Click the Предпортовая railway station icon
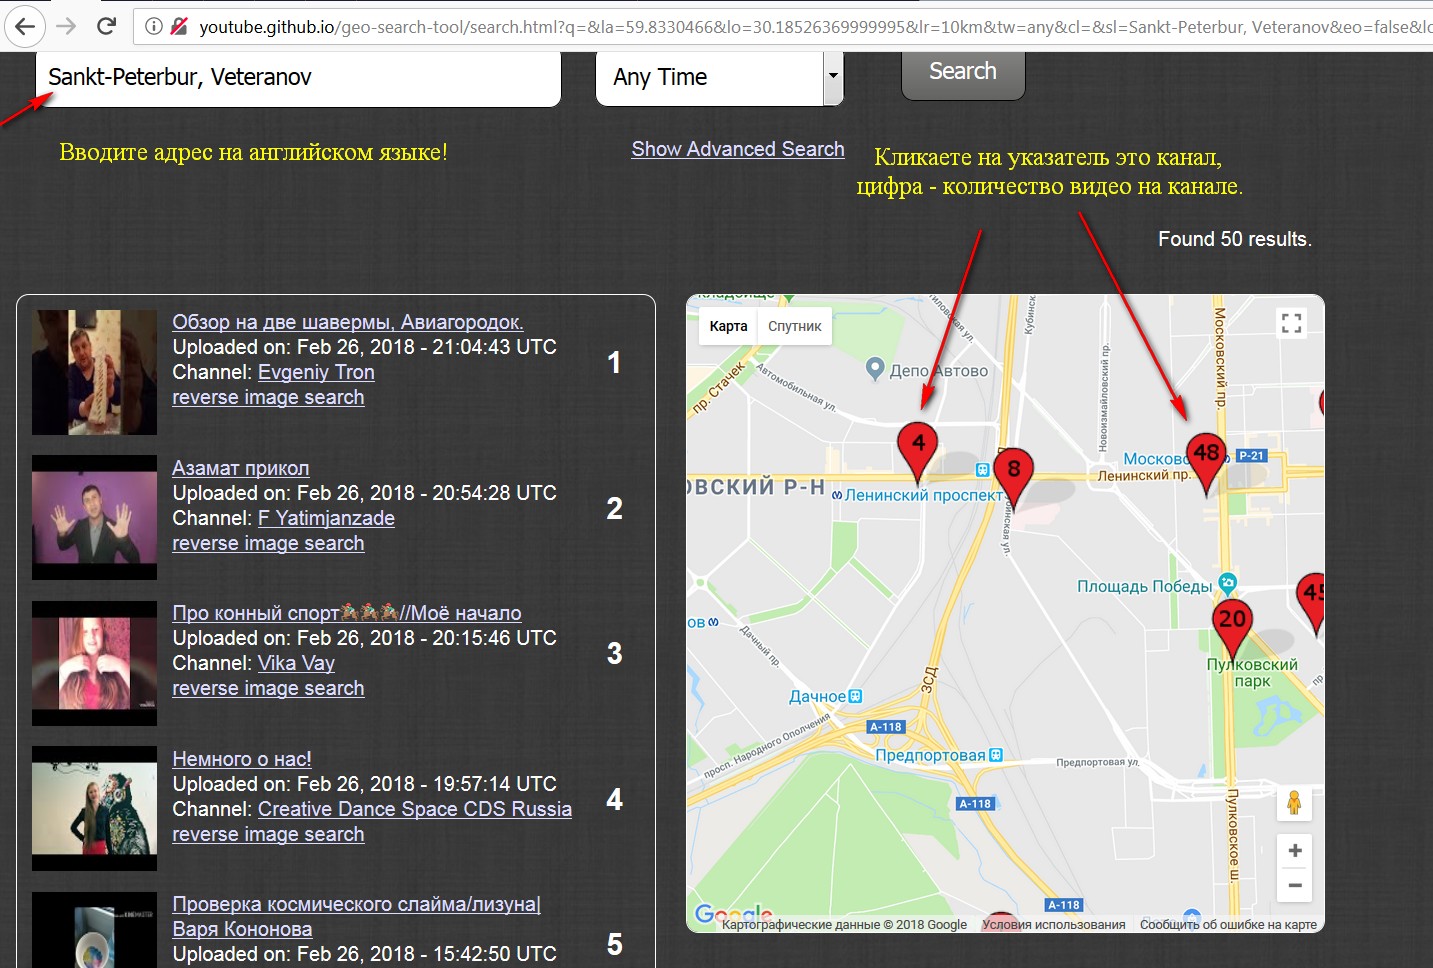 point(995,755)
